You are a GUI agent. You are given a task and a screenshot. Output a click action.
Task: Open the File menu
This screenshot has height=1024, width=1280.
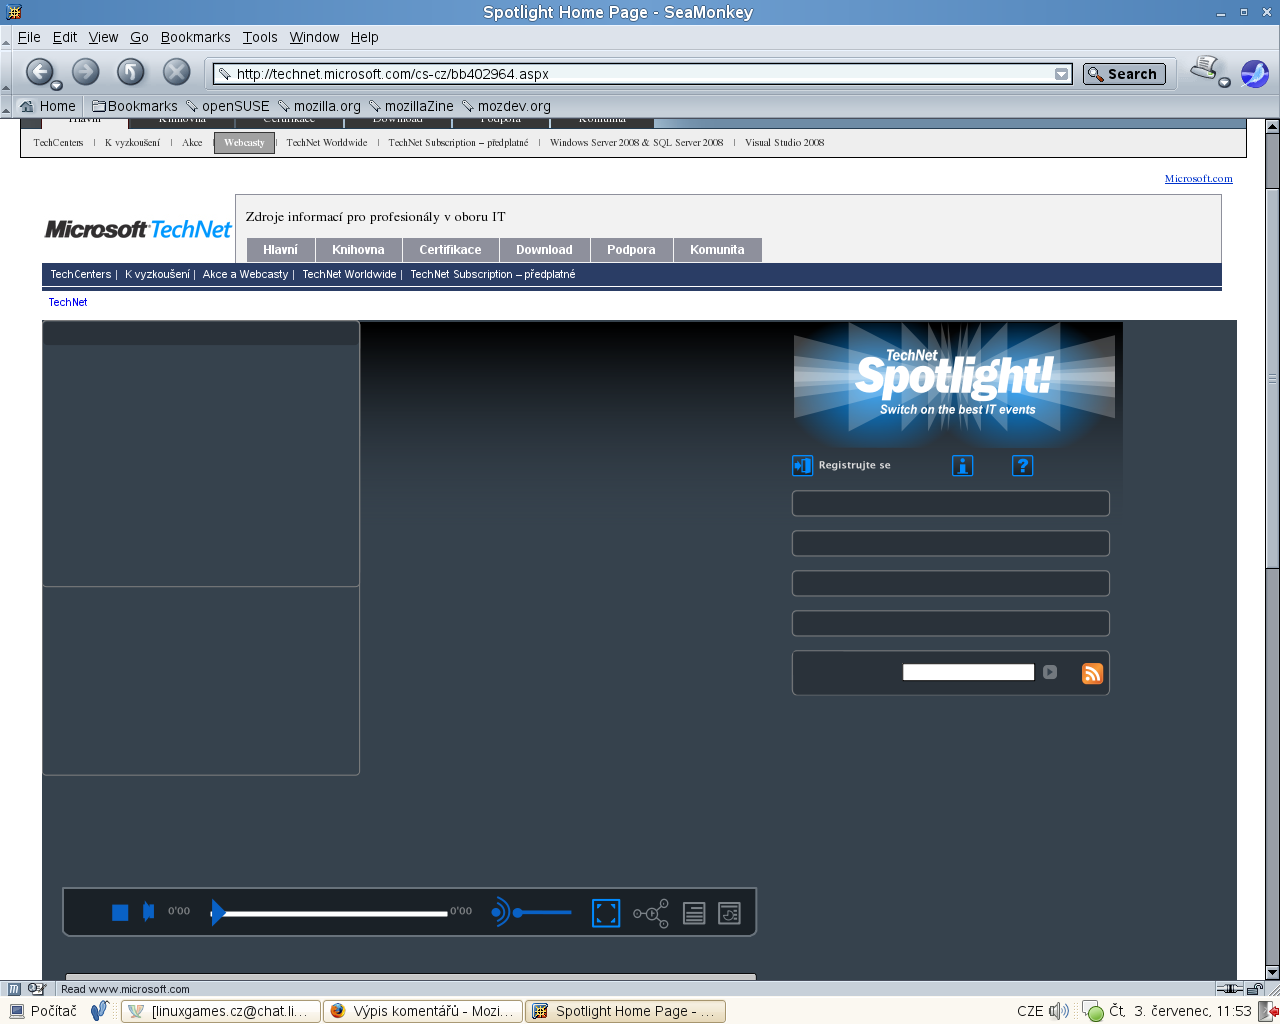pyautogui.click(x=29, y=37)
